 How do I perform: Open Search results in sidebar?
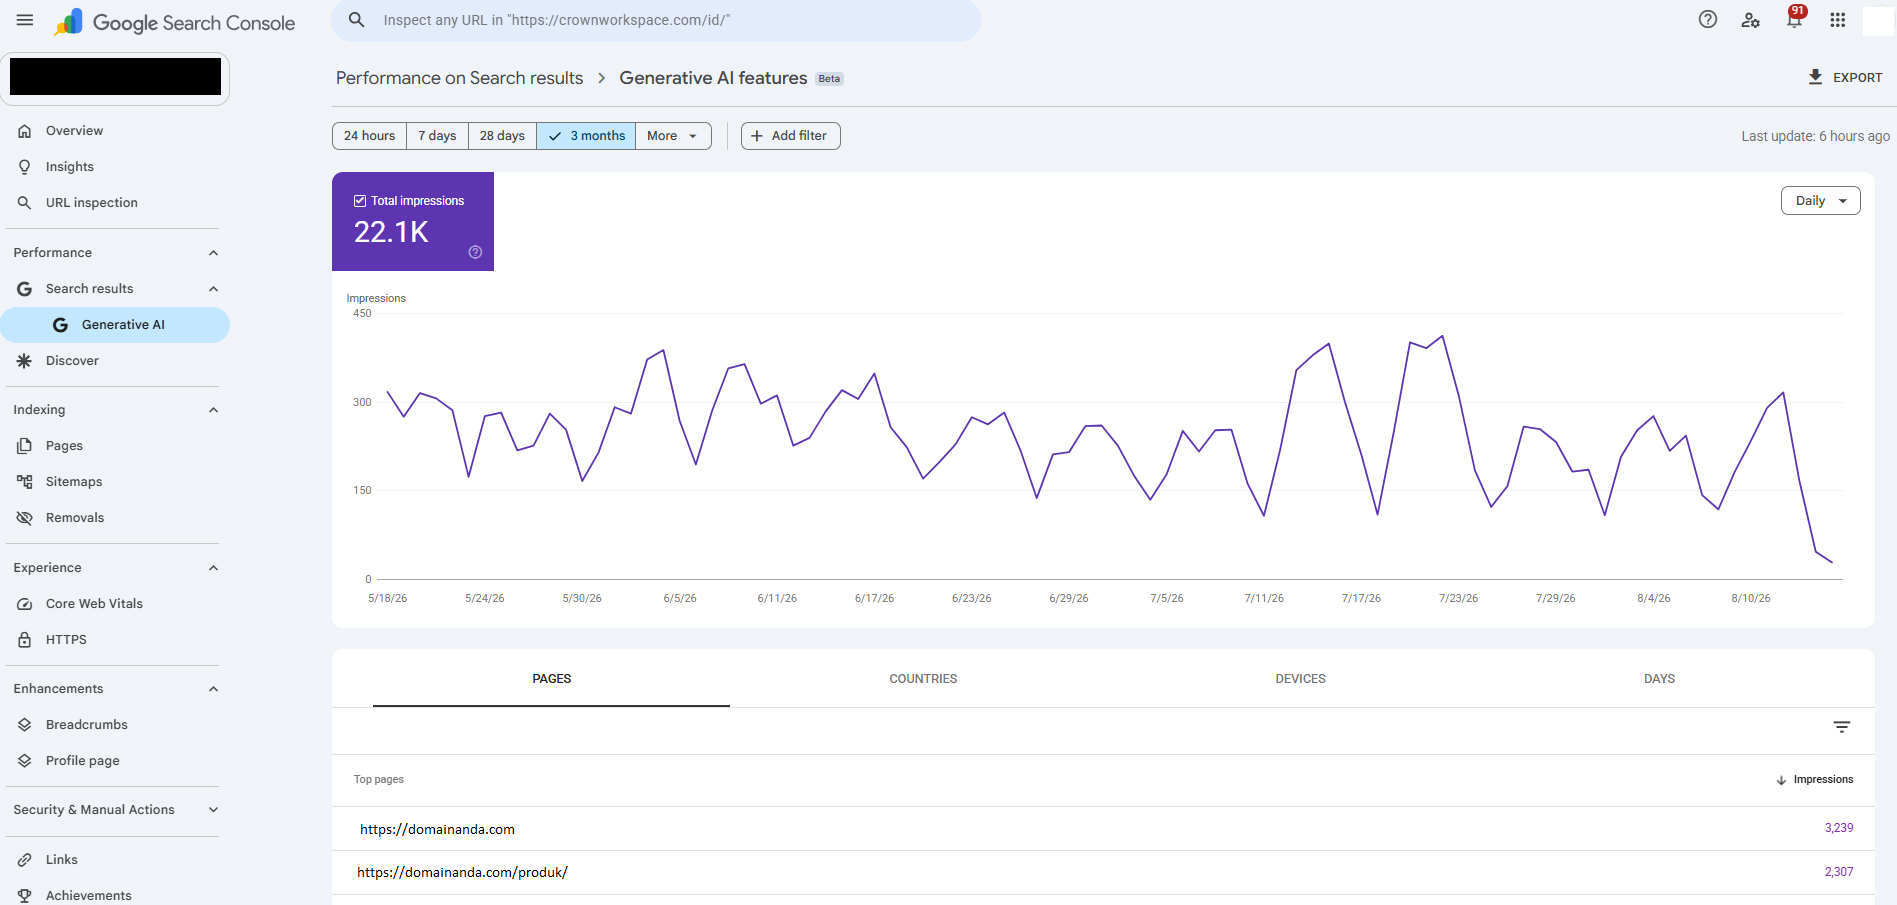89,289
